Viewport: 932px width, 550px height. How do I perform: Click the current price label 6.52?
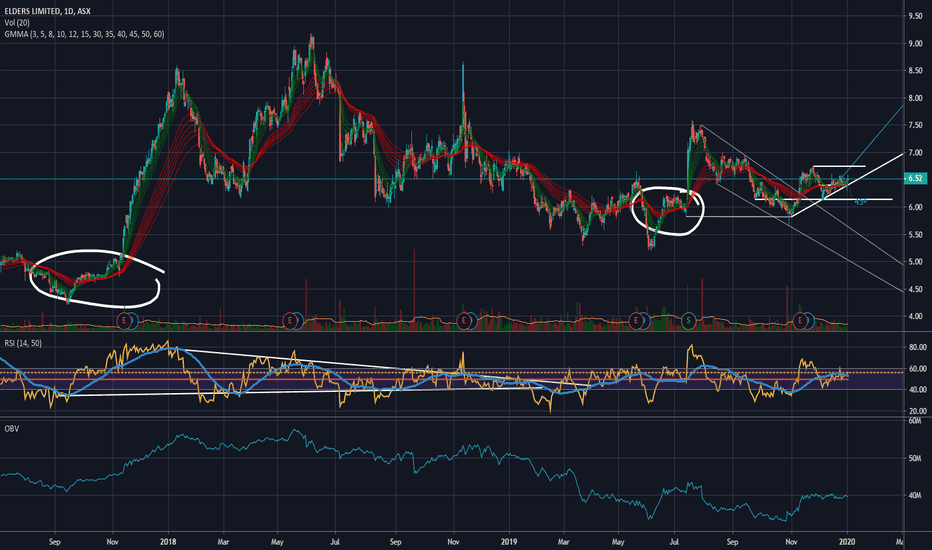[915, 178]
